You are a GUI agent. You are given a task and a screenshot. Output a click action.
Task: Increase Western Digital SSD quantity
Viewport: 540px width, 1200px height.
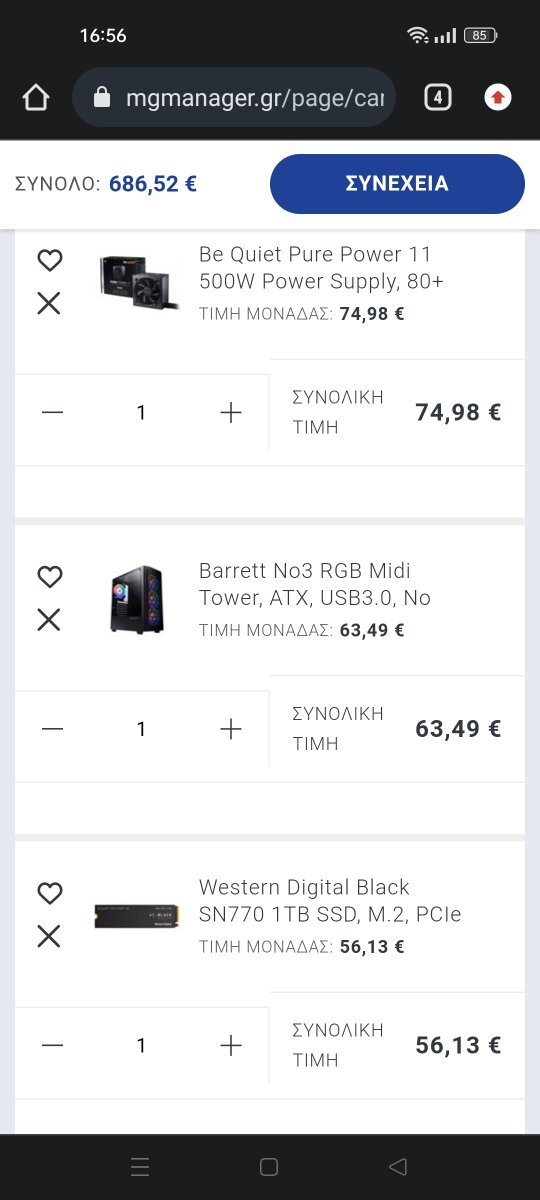pyautogui.click(x=231, y=1045)
